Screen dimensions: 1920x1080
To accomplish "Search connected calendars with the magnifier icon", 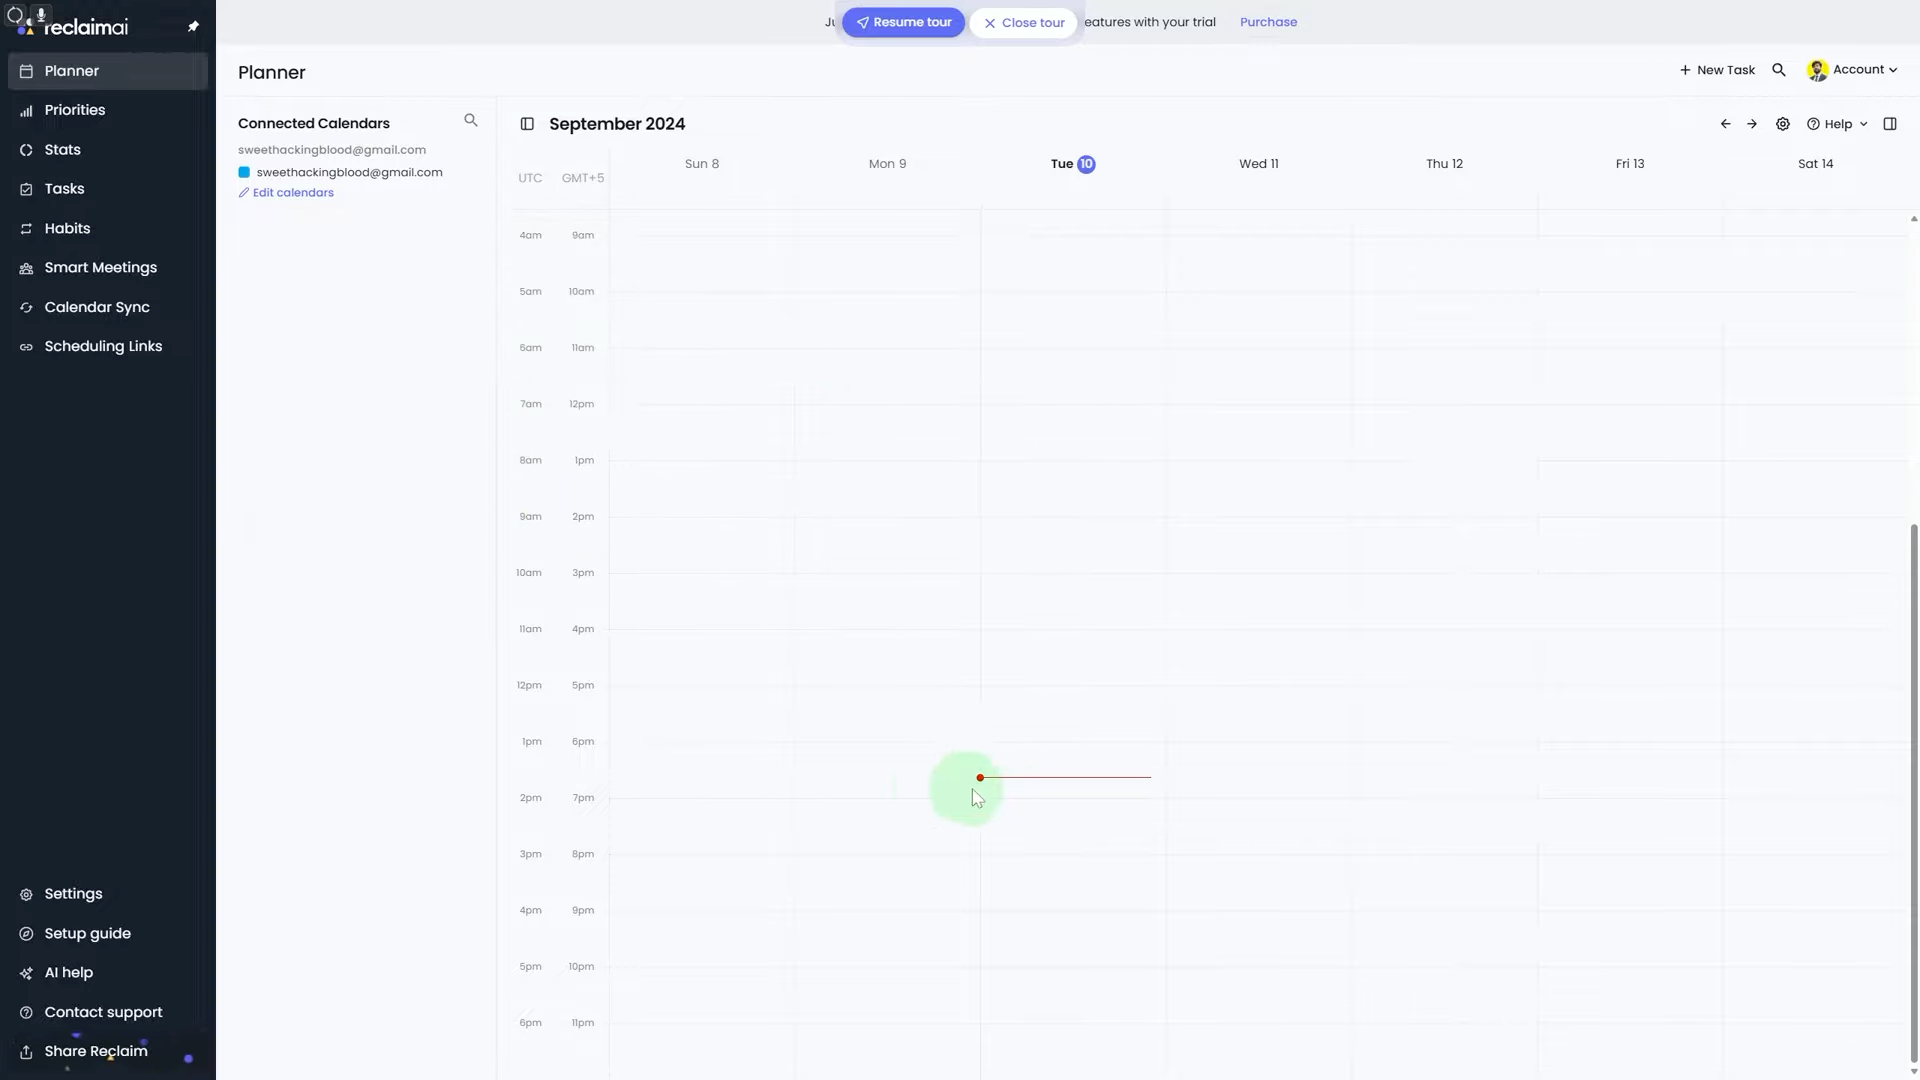I will [471, 121].
